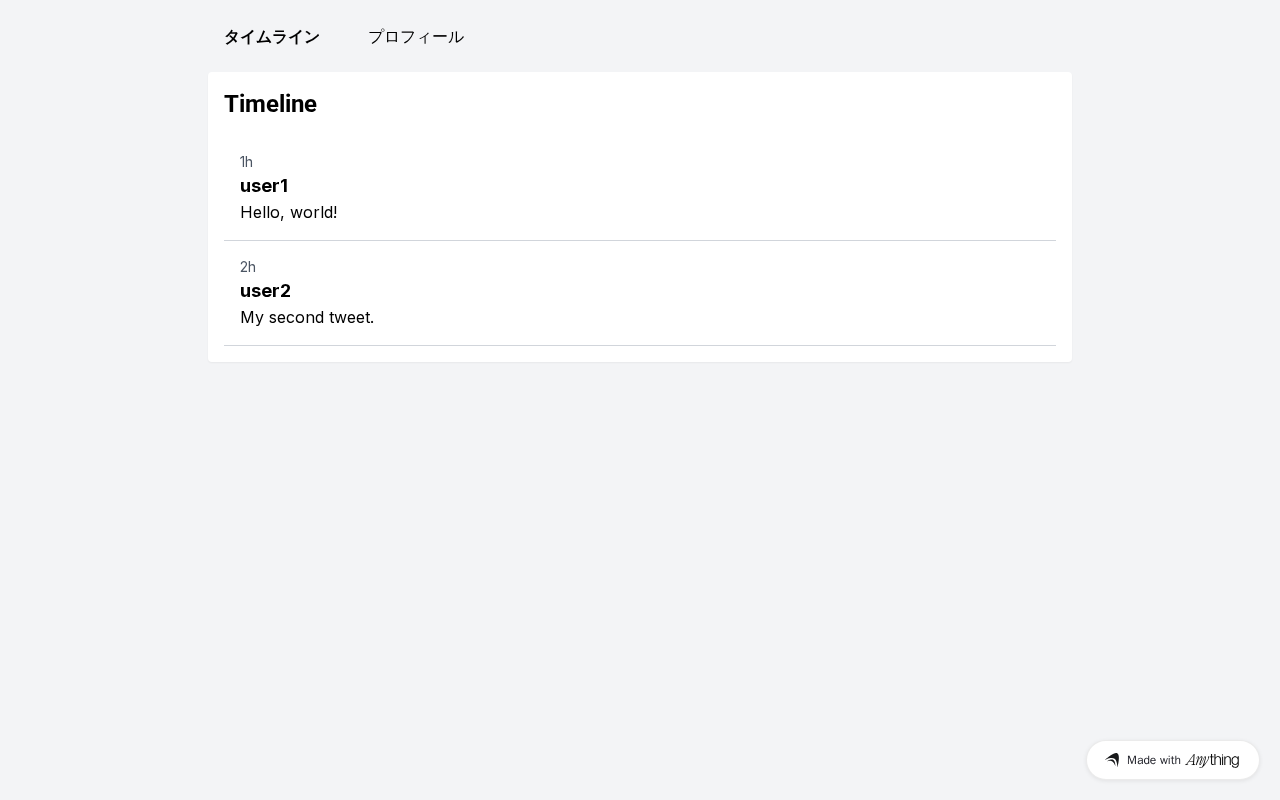Click the "Made with" text in the badge
This screenshot has width=1280, height=800.
coord(1154,760)
